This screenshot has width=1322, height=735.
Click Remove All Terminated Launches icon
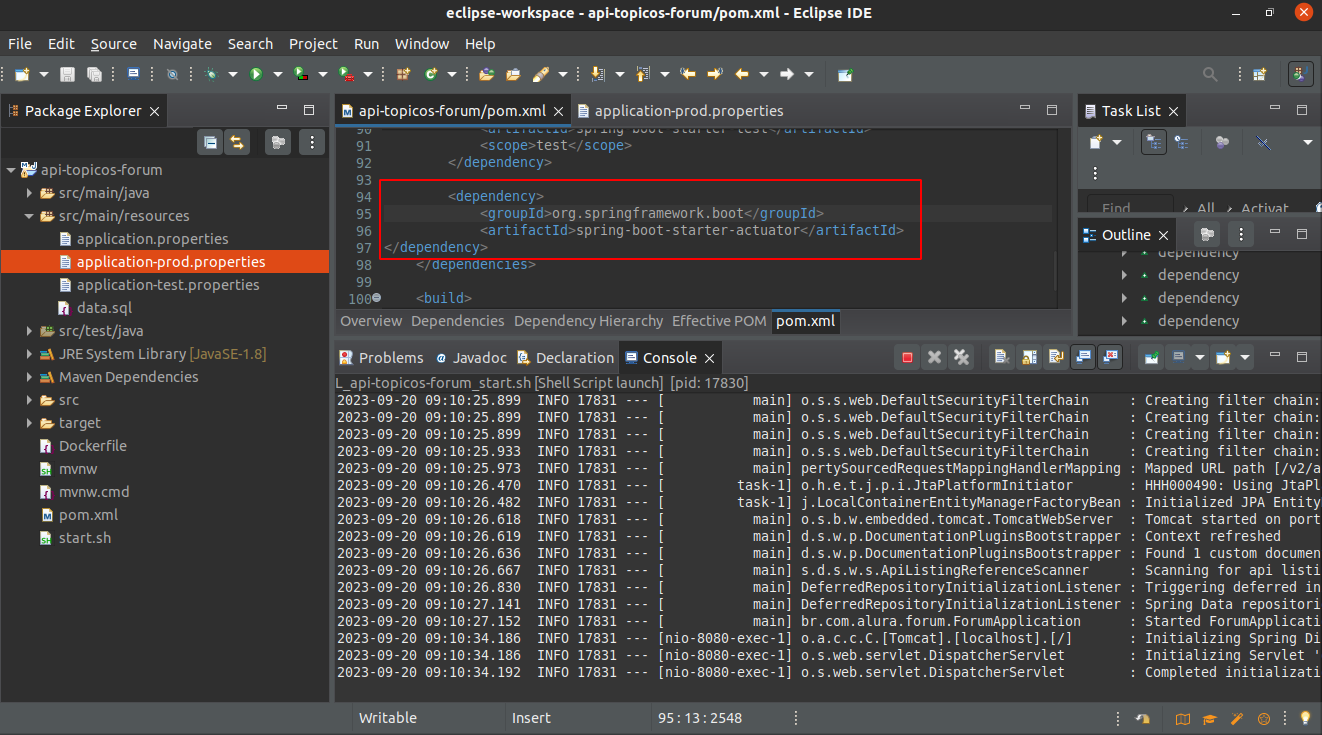962,357
